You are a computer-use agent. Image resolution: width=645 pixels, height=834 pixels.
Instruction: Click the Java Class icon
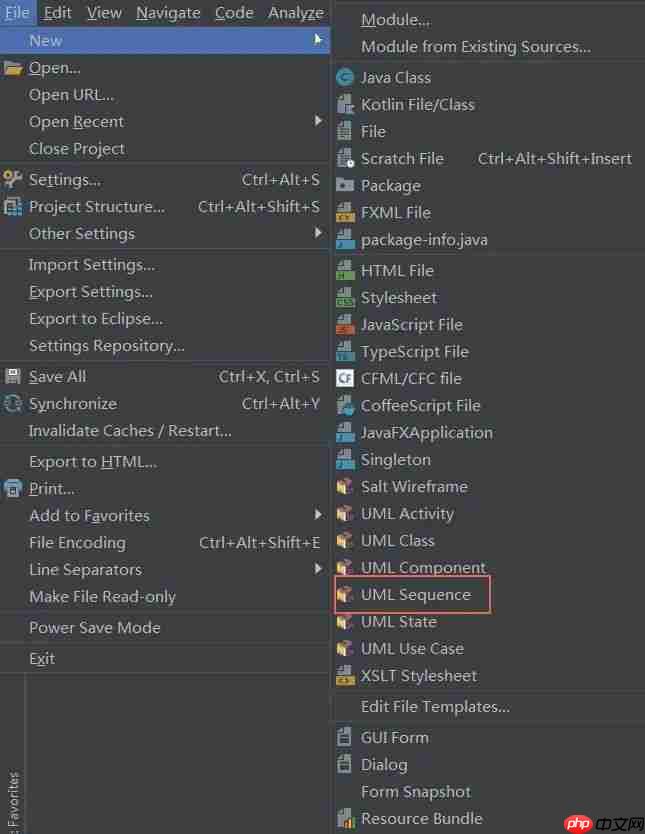(345, 78)
